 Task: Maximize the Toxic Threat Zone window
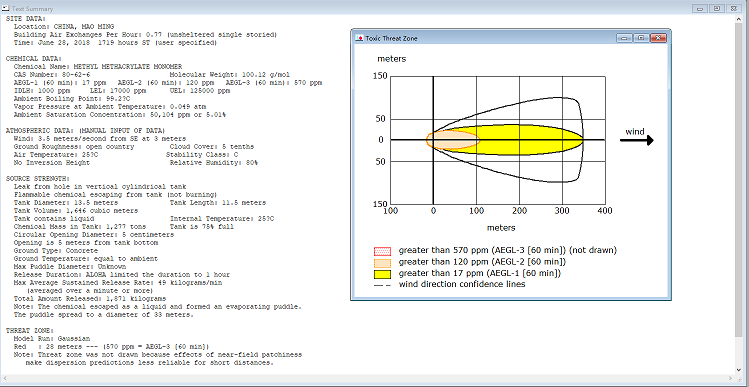pyautogui.click(x=641, y=38)
